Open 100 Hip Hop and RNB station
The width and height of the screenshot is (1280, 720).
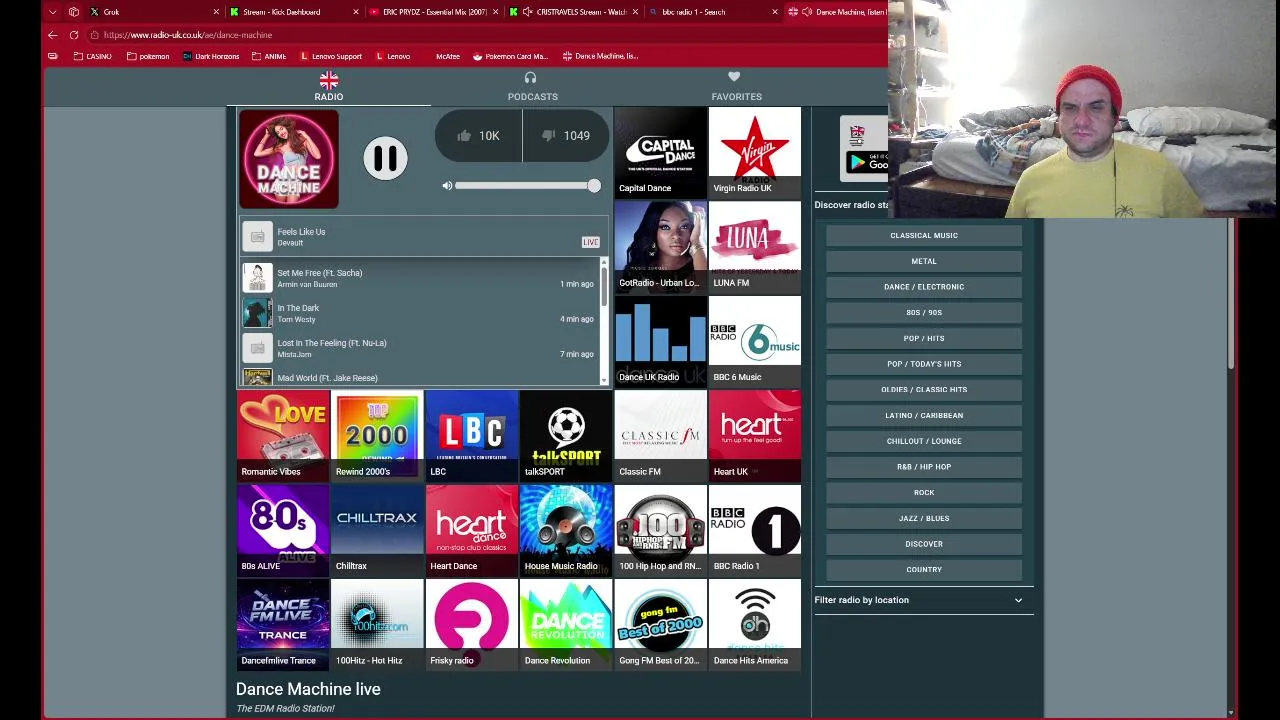pyautogui.click(x=660, y=530)
